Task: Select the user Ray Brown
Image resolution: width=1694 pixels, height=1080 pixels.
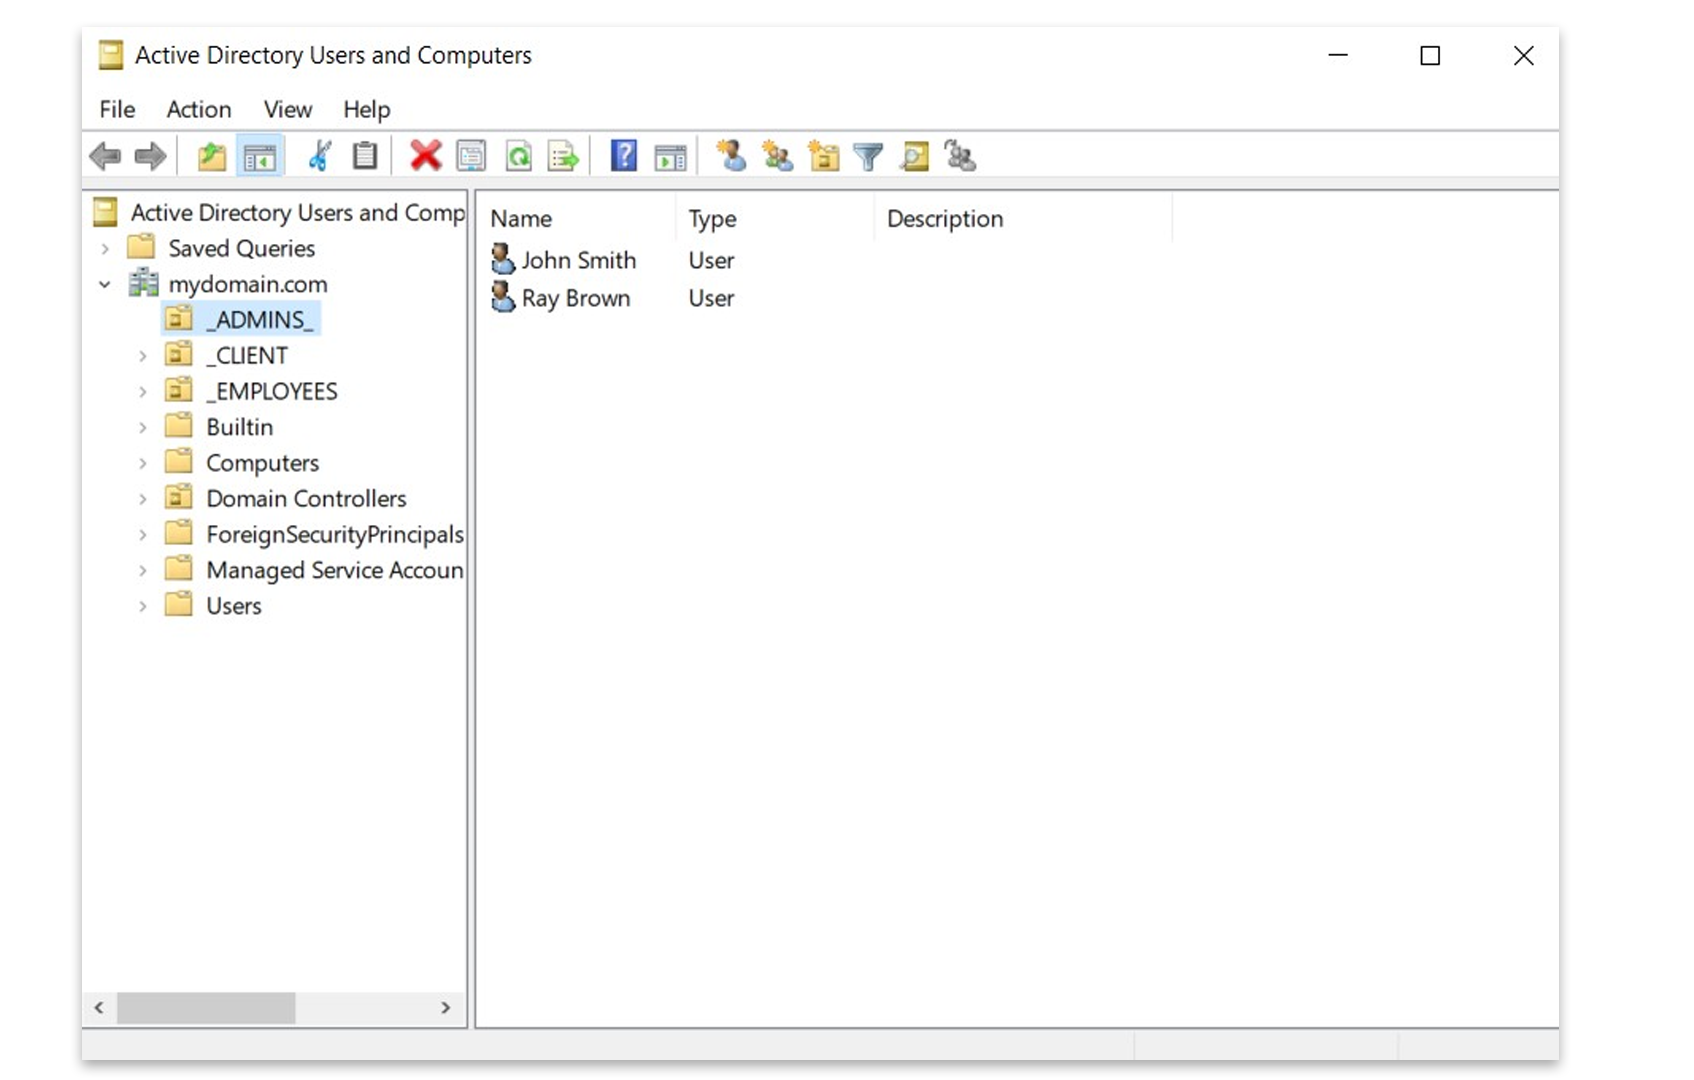Action: pyautogui.click(x=575, y=298)
